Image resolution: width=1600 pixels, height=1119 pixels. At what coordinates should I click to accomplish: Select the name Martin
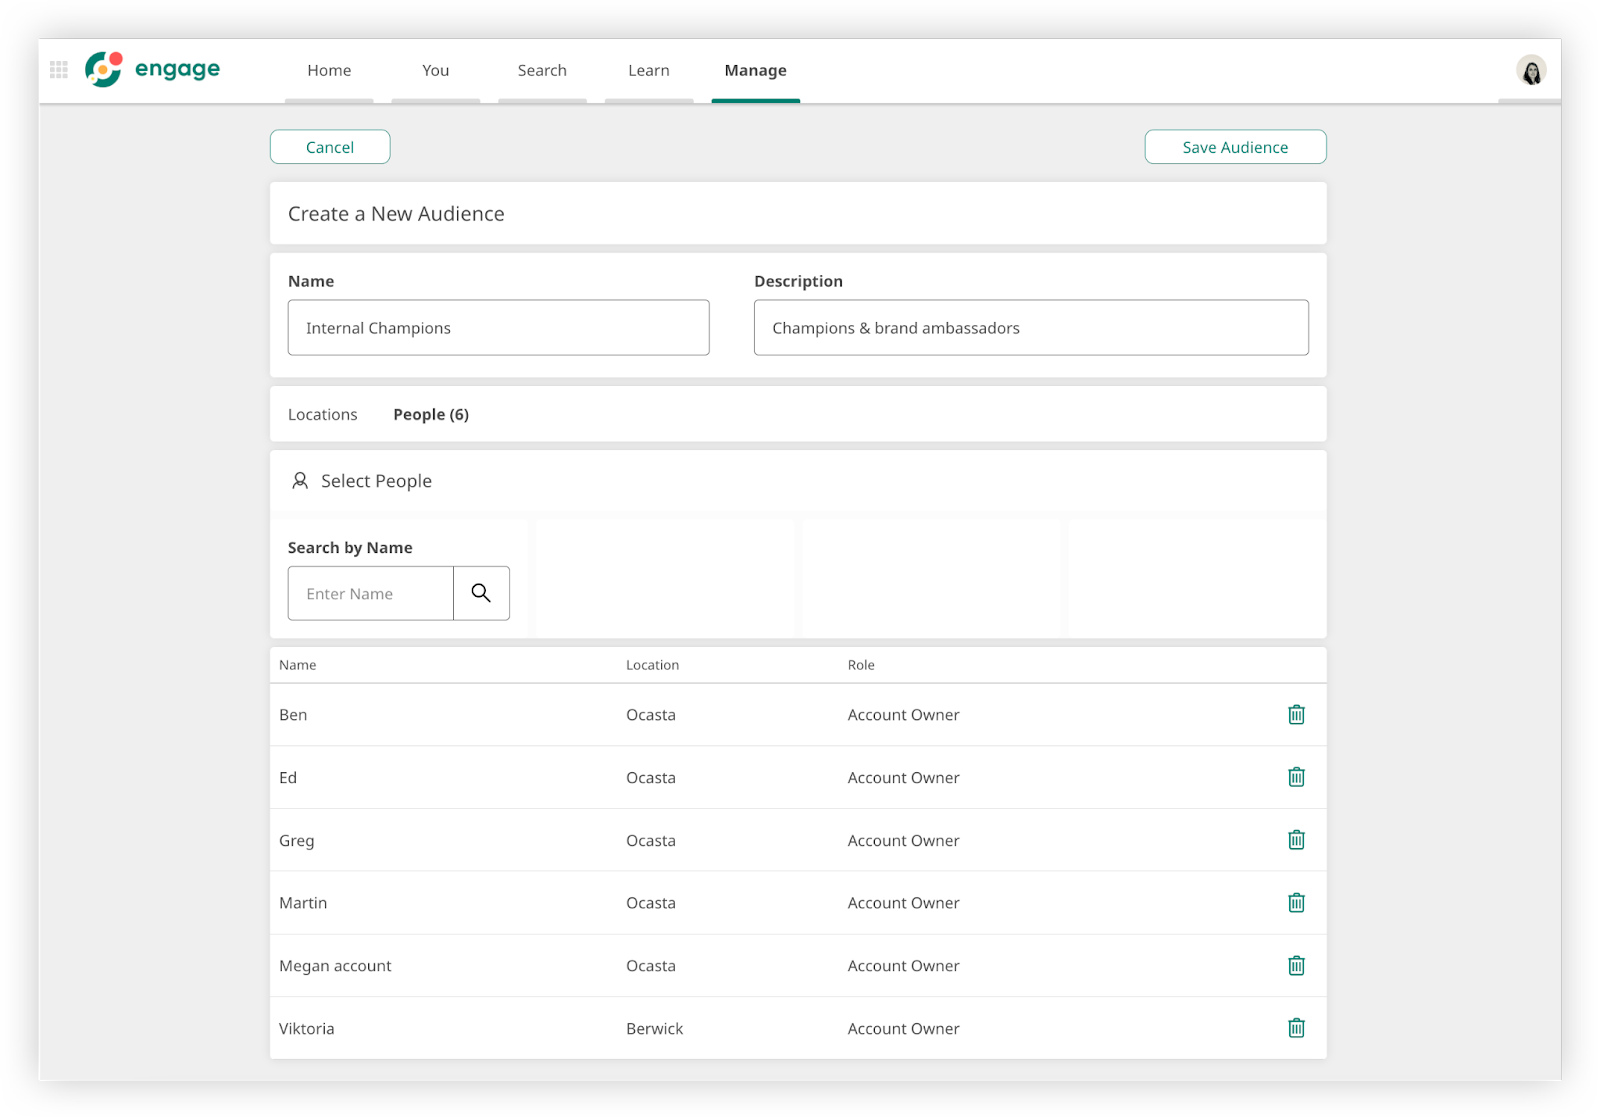click(x=303, y=903)
